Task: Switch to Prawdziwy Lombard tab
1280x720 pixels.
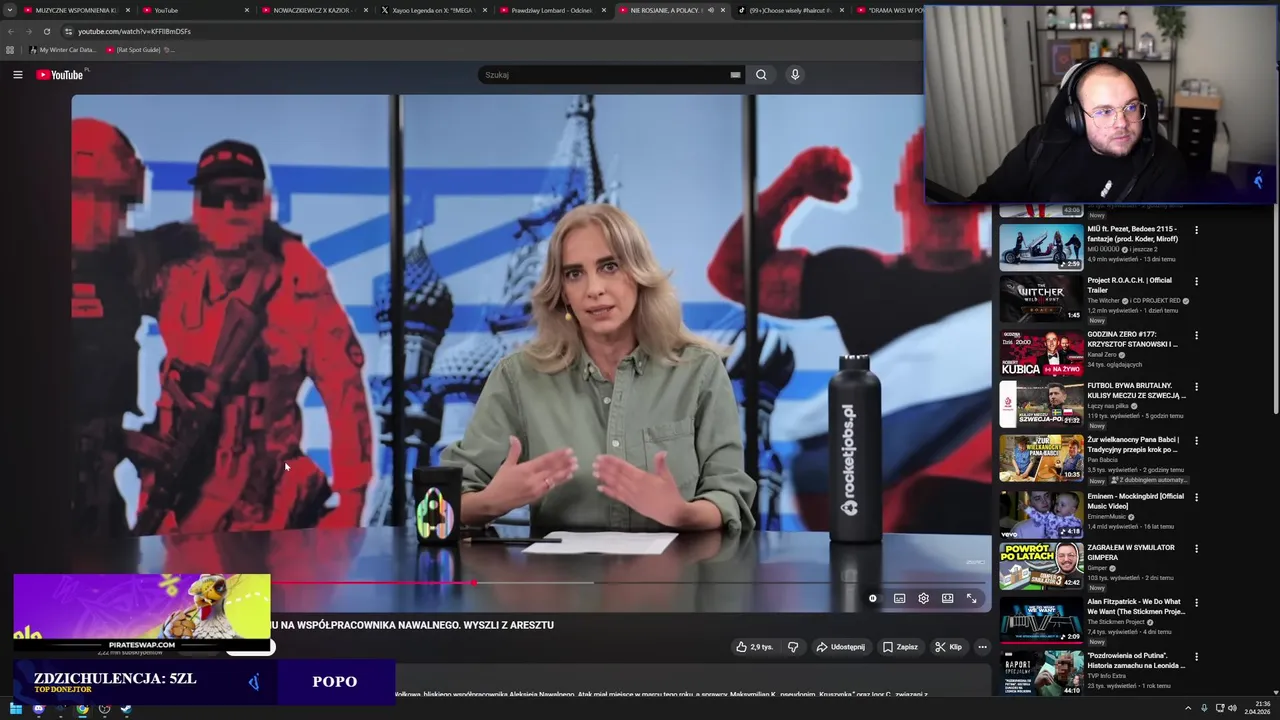Action: [550, 10]
